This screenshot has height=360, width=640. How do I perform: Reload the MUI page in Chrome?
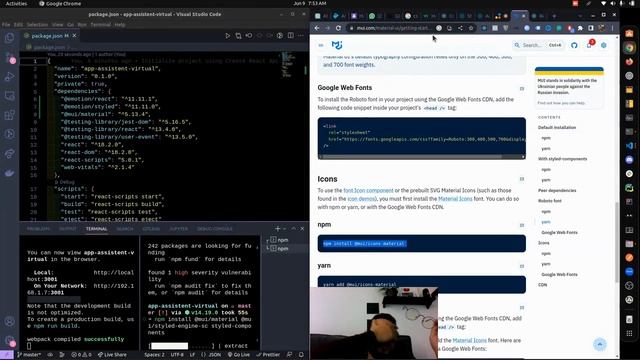[338, 28]
